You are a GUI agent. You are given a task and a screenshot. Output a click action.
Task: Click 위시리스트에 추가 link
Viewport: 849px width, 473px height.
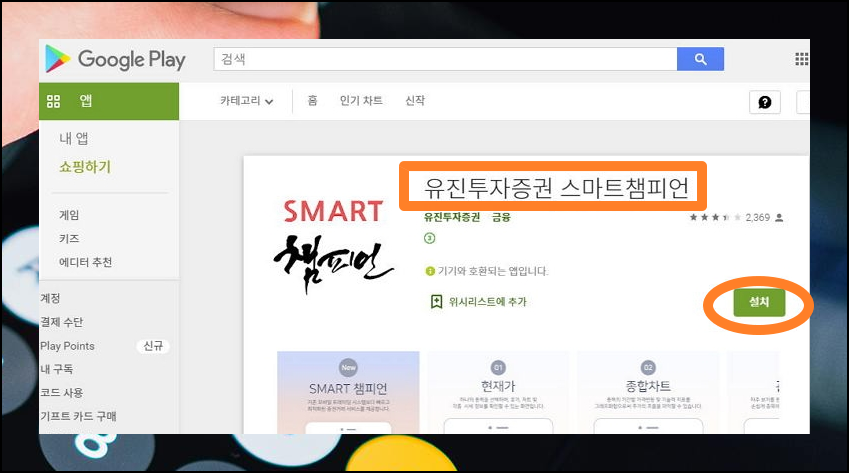point(487,302)
